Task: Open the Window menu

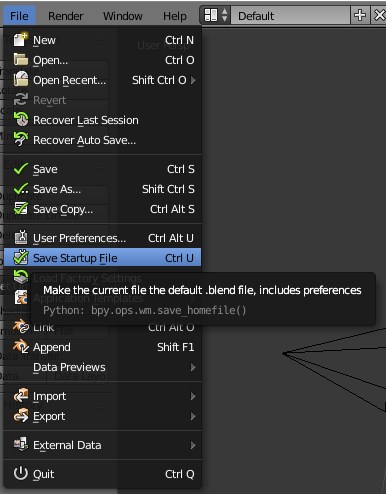Action: (123, 16)
